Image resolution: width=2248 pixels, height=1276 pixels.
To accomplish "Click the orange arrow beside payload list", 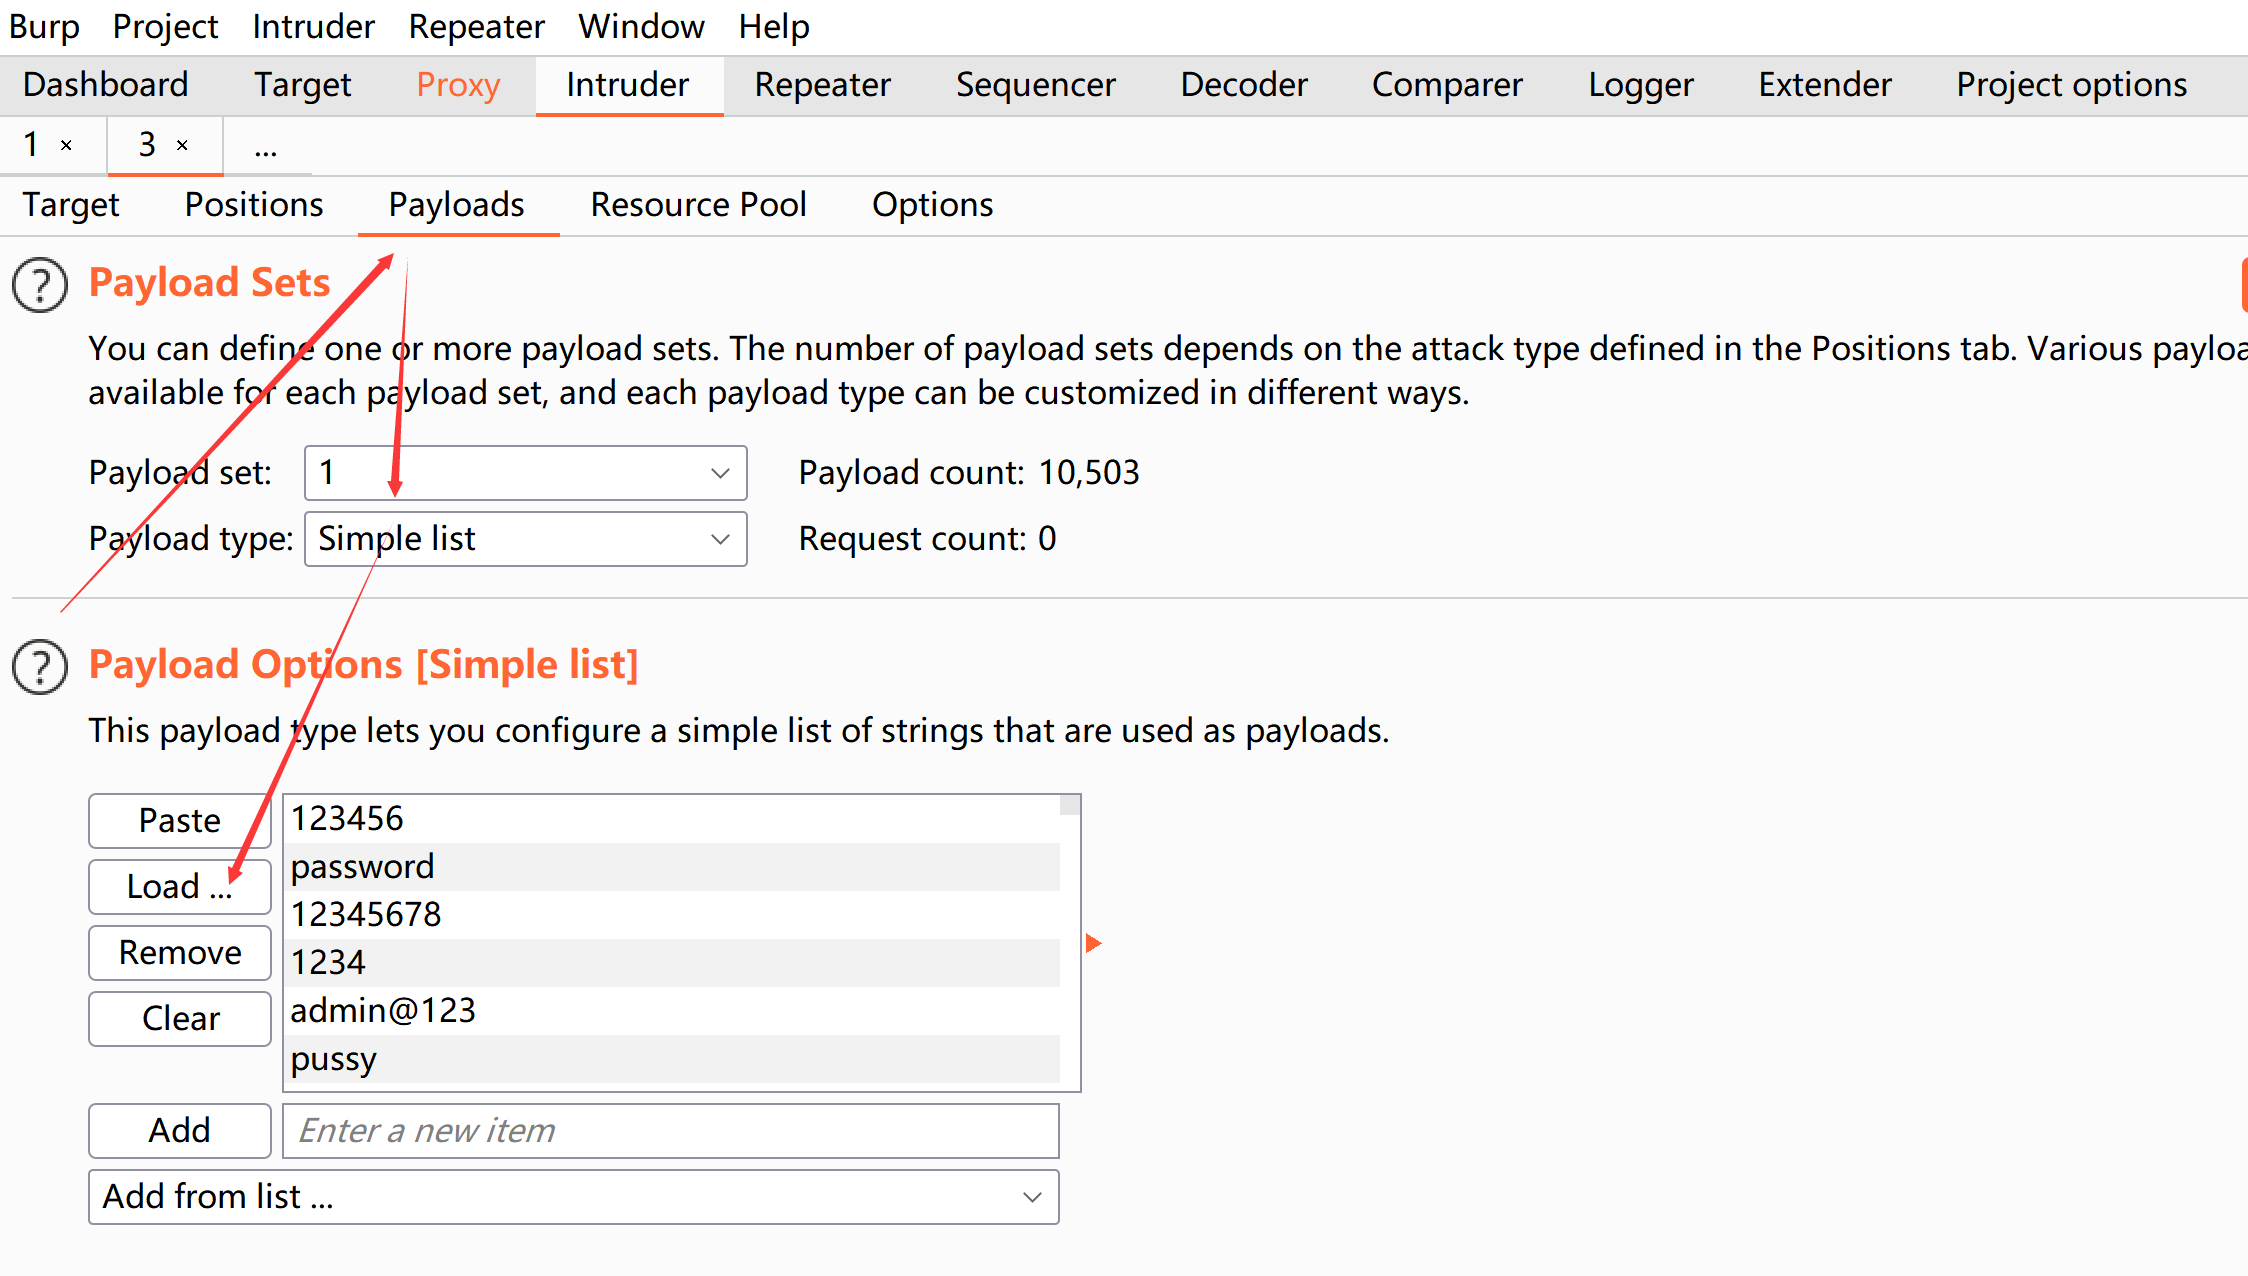I will [1093, 943].
